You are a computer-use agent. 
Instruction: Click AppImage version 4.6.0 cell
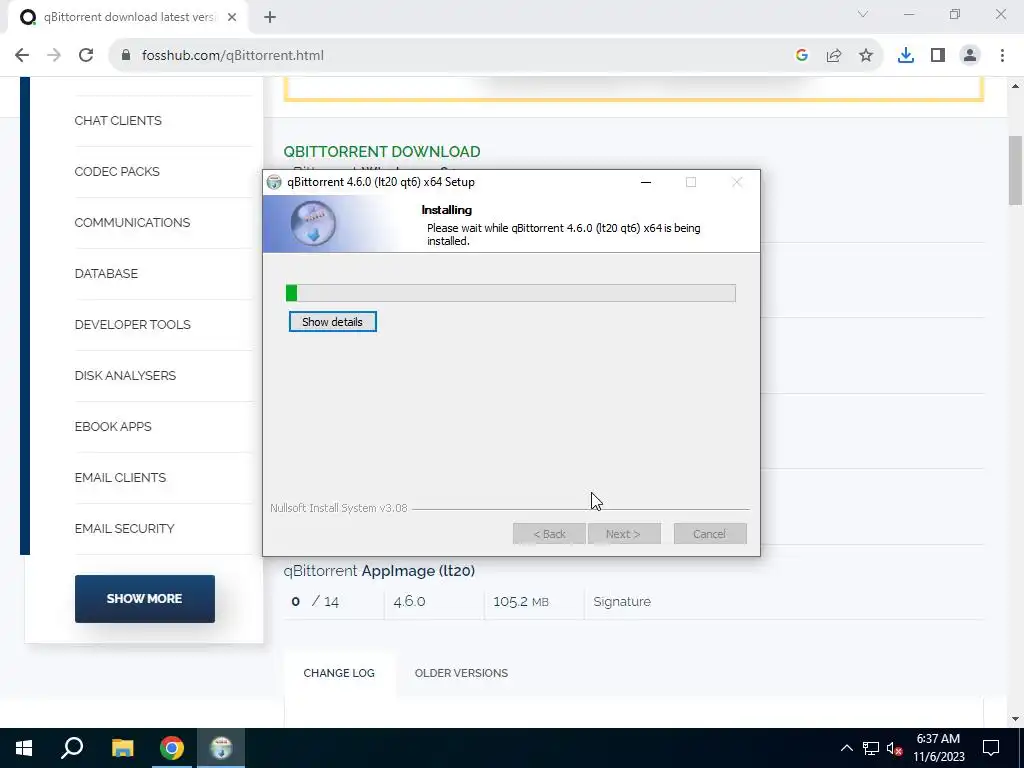(x=409, y=601)
